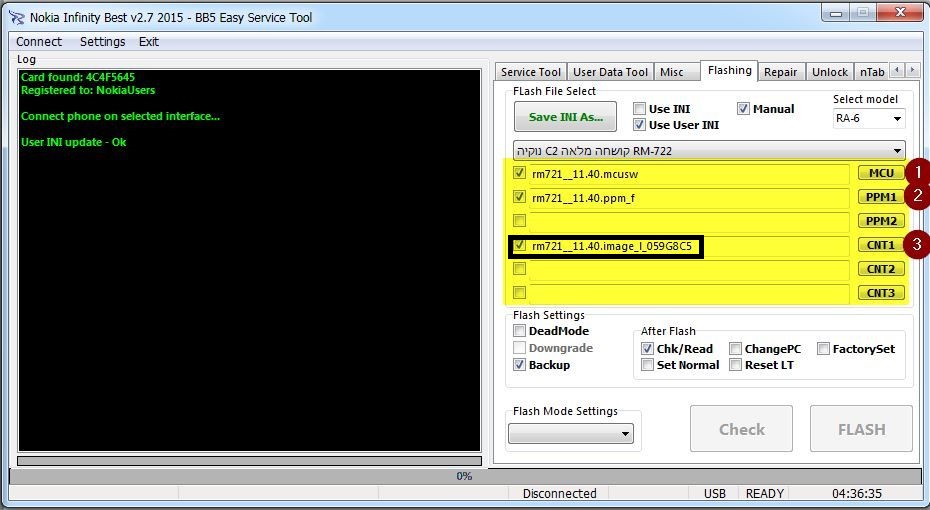930x510 pixels.
Task: Click the CNT2 file browse button
Action: point(881,269)
